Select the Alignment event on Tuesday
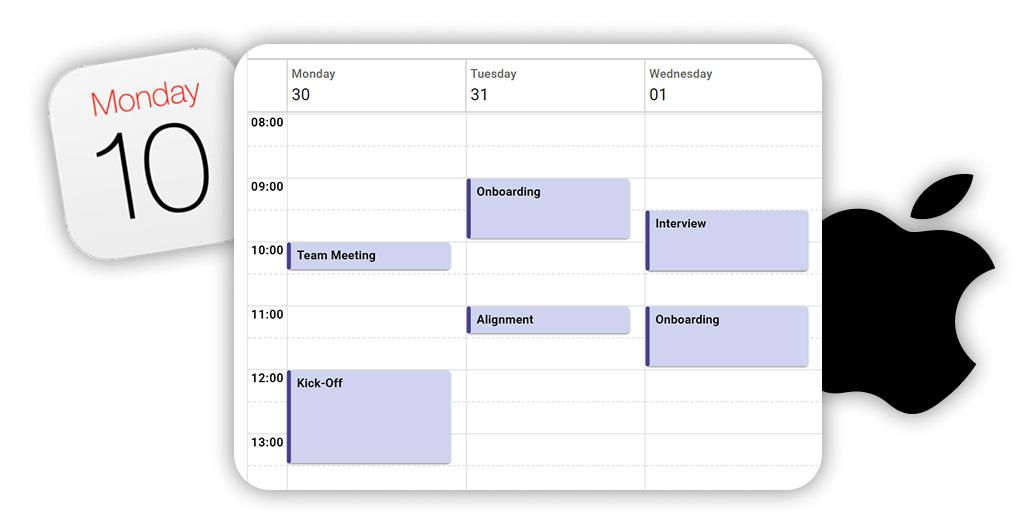This screenshot has width=1024, height=516. pyautogui.click(x=549, y=320)
